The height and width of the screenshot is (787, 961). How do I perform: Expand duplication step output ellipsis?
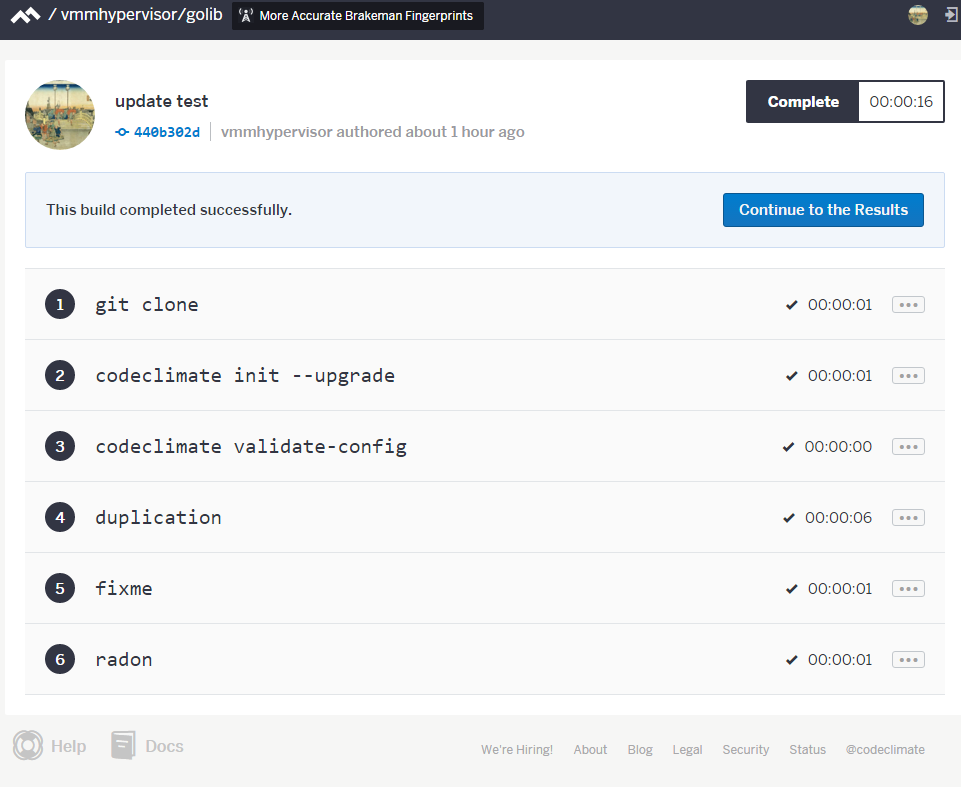tap(908, 518)
